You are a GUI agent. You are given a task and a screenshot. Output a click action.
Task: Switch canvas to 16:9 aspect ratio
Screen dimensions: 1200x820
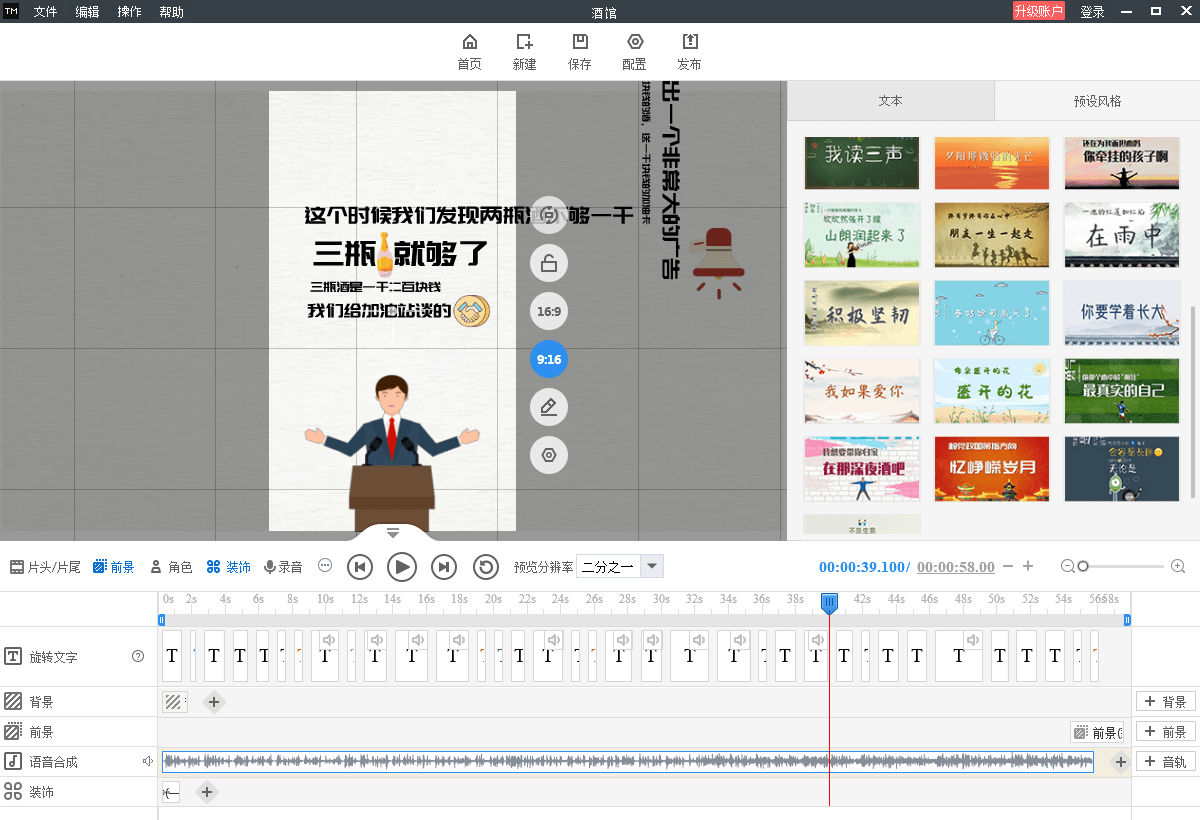click(x=548, y=311)
